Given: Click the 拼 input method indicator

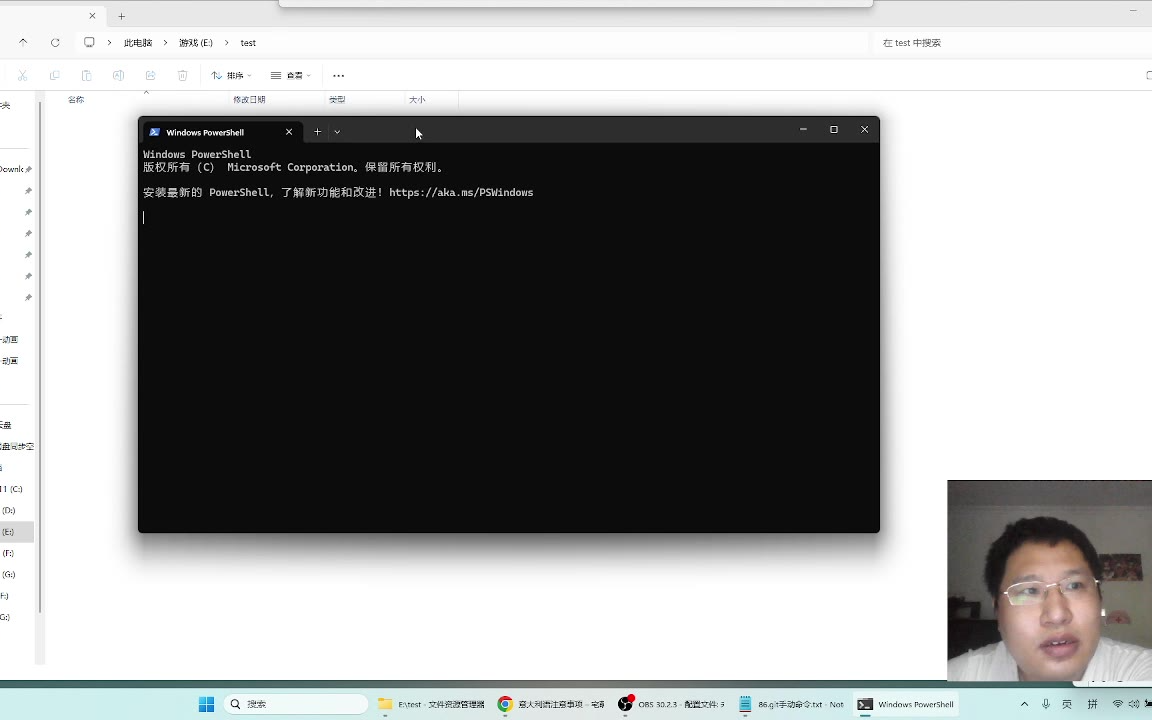Looking at the screenshot, I should (1092, 704).
